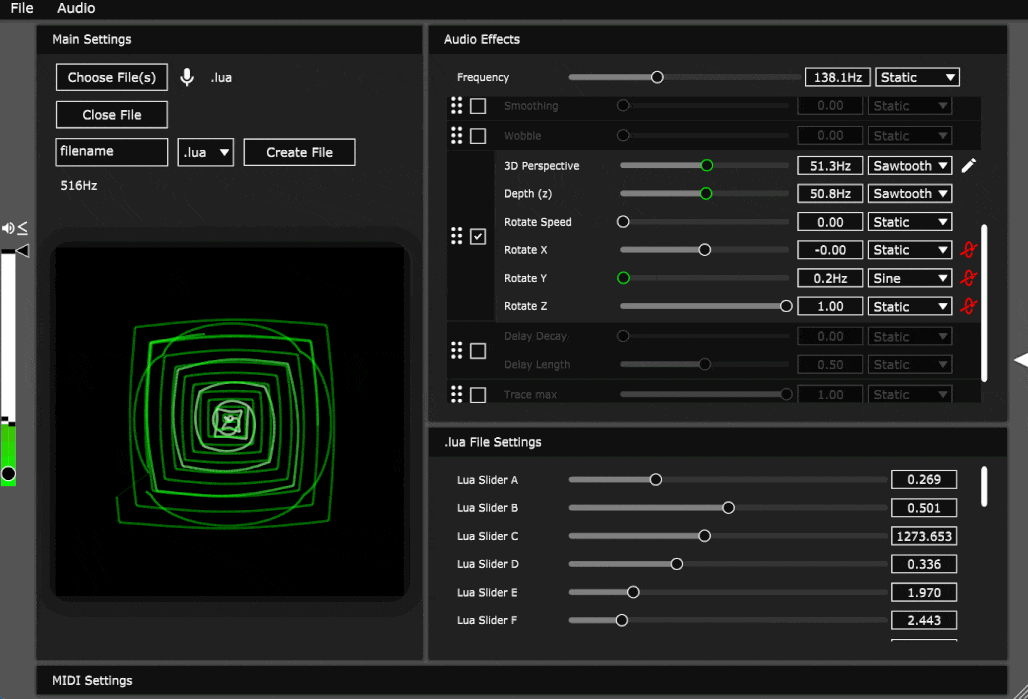1028x699 pixels.
Task: Click the volume speaker icon
Action: click(9, 228)
